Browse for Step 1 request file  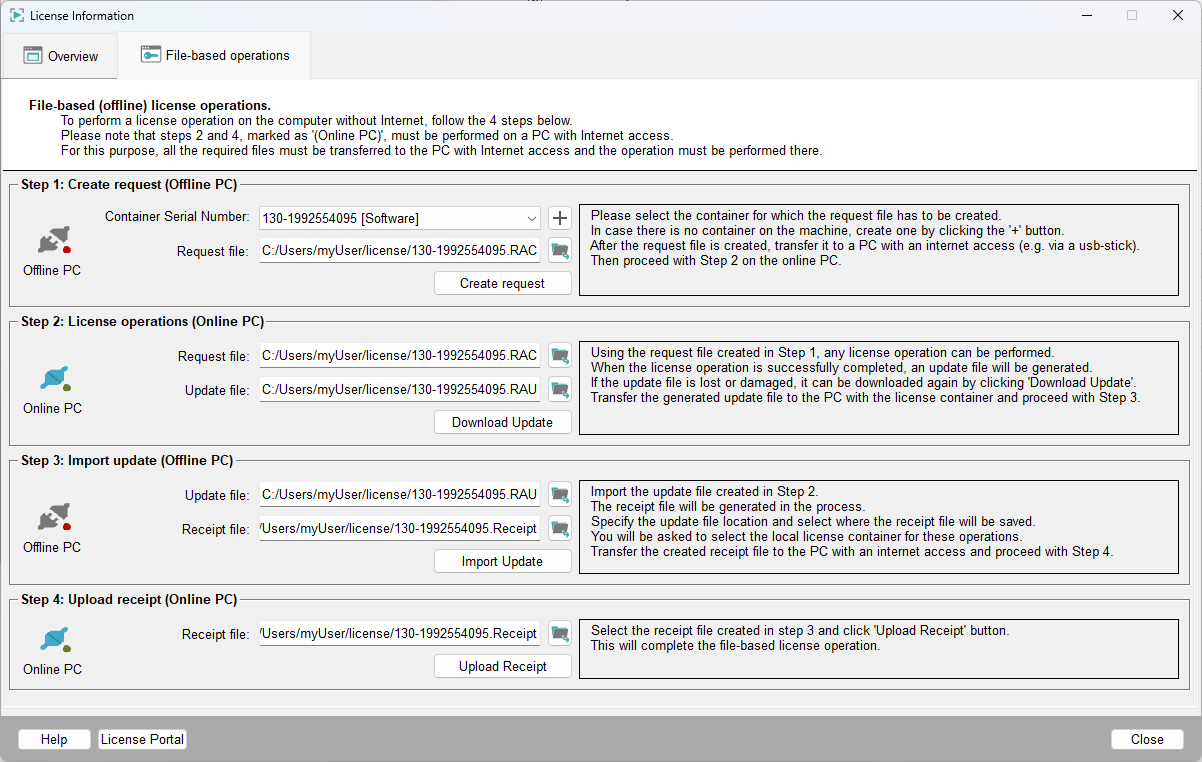click(x=560, y=251)
